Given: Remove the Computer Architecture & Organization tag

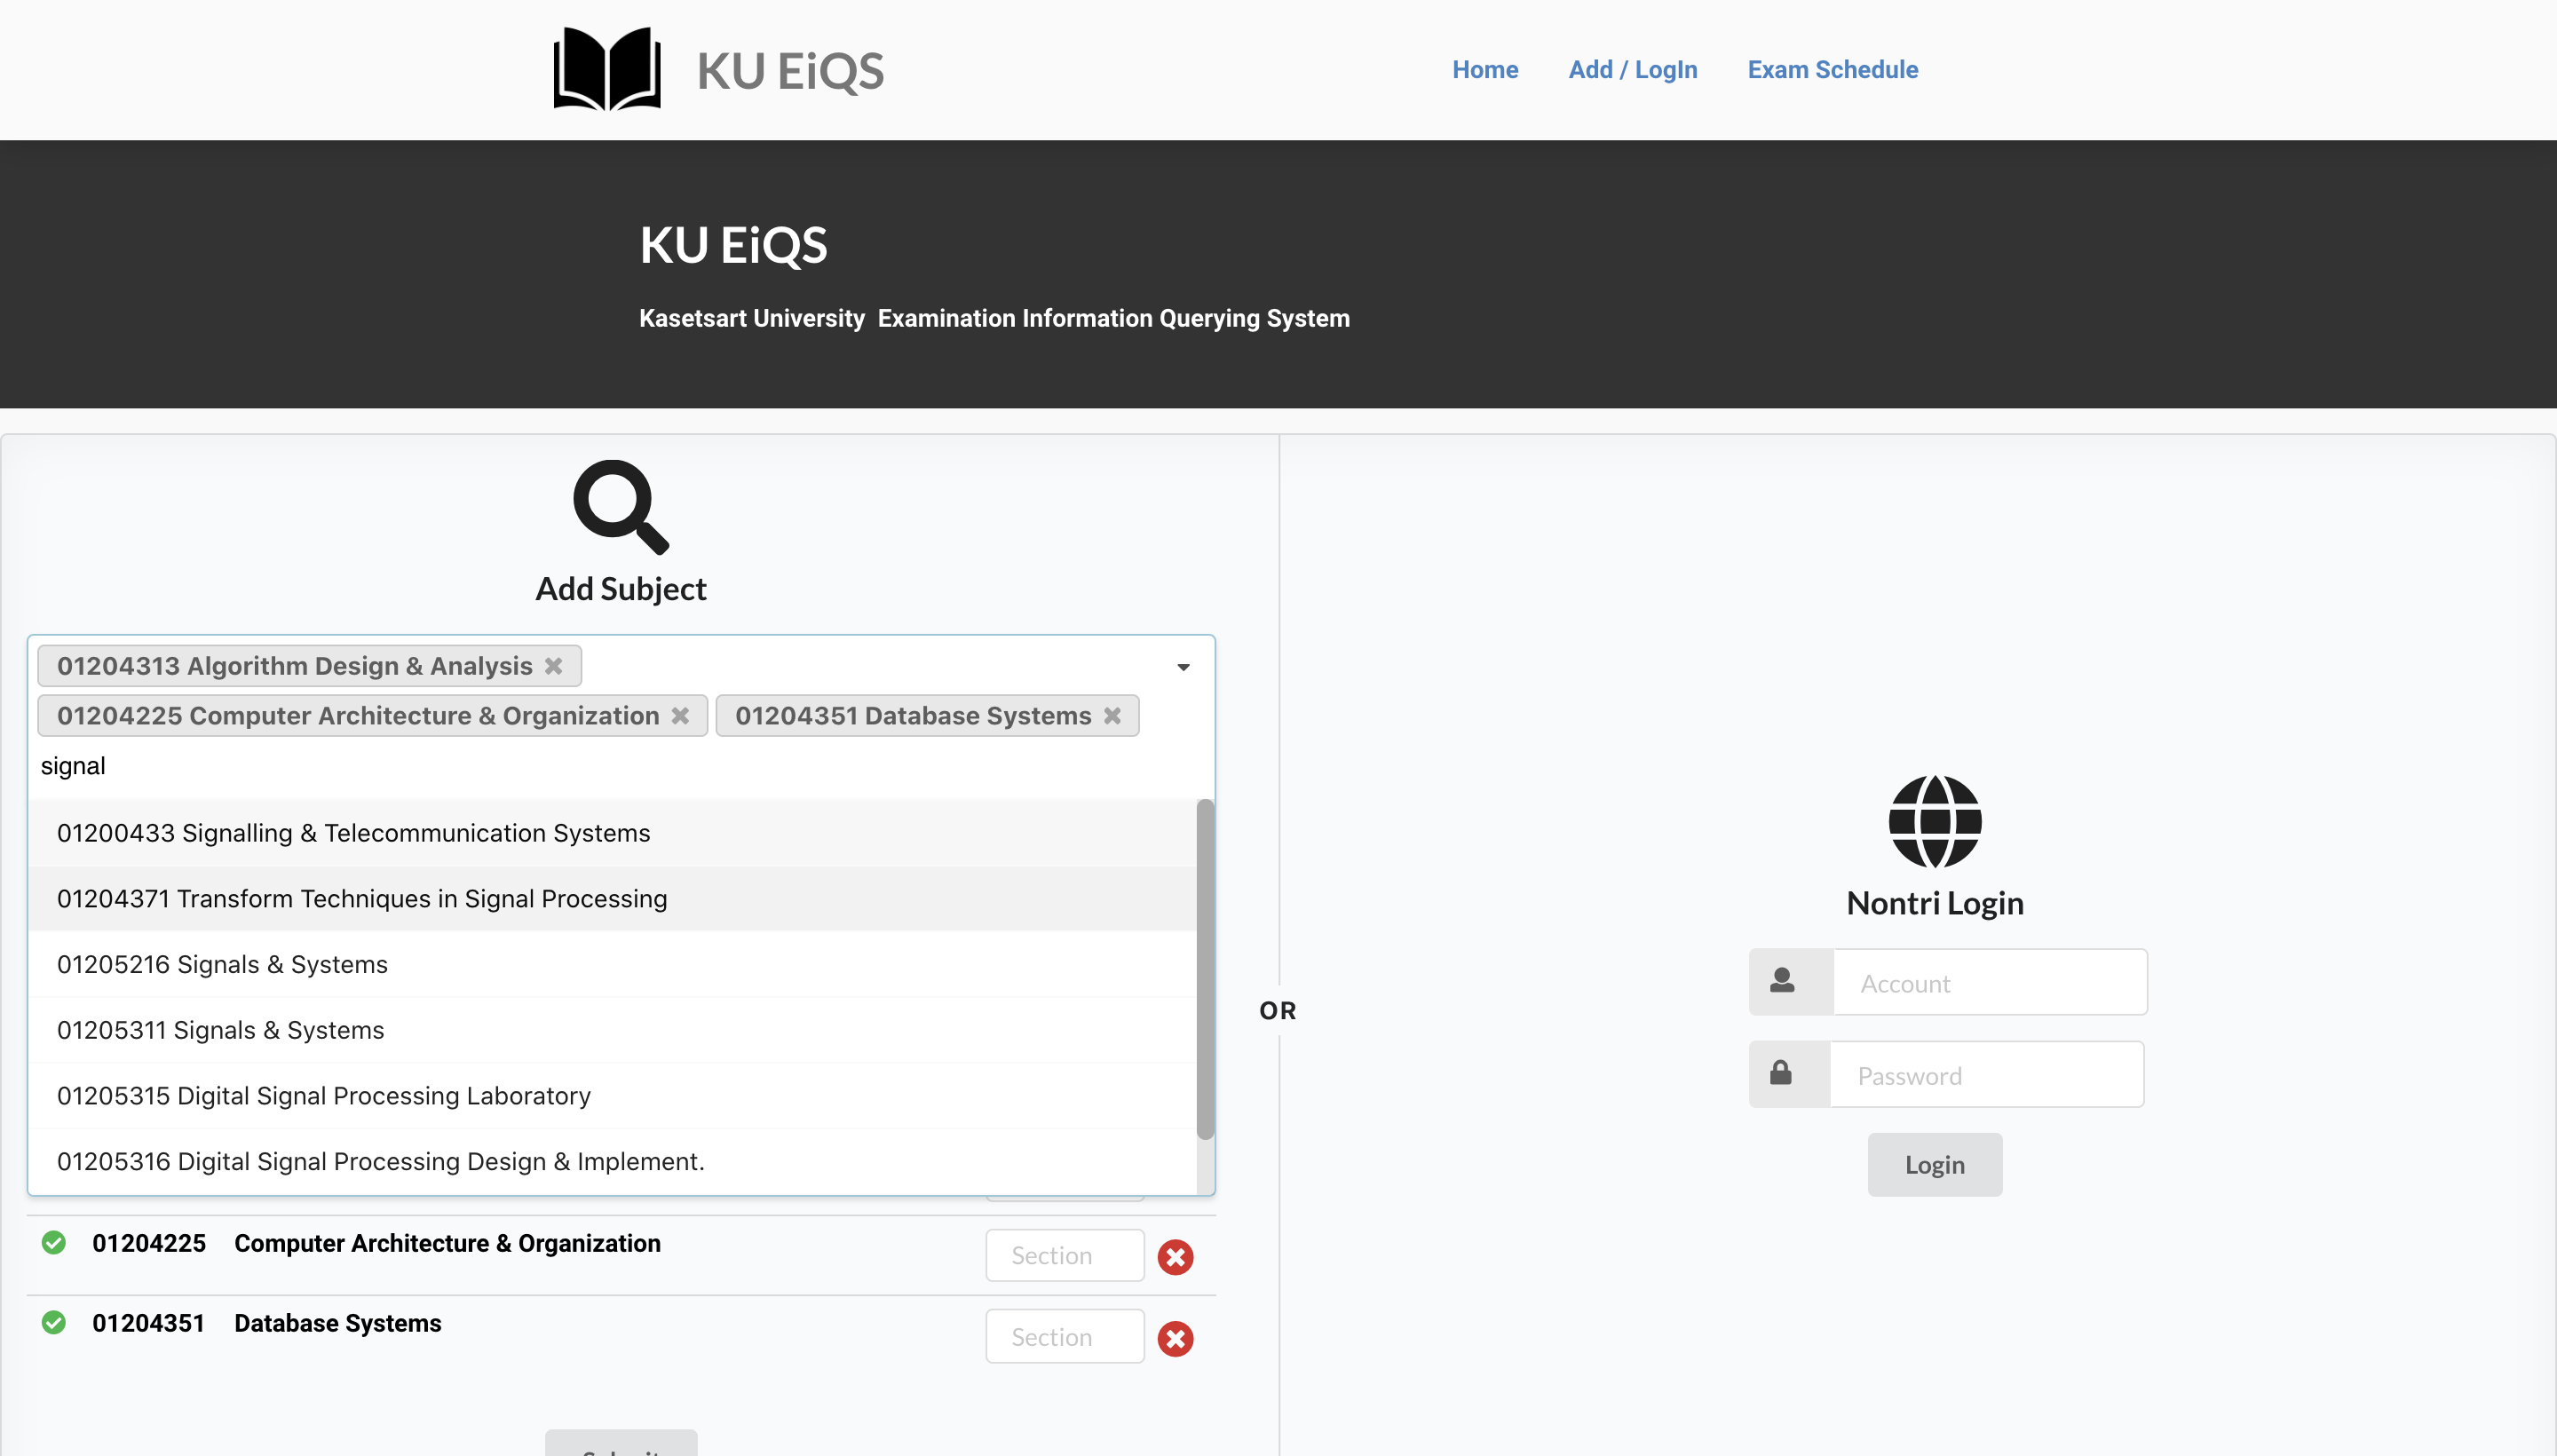Looking at the screenshot, I should tap(680, 716).
